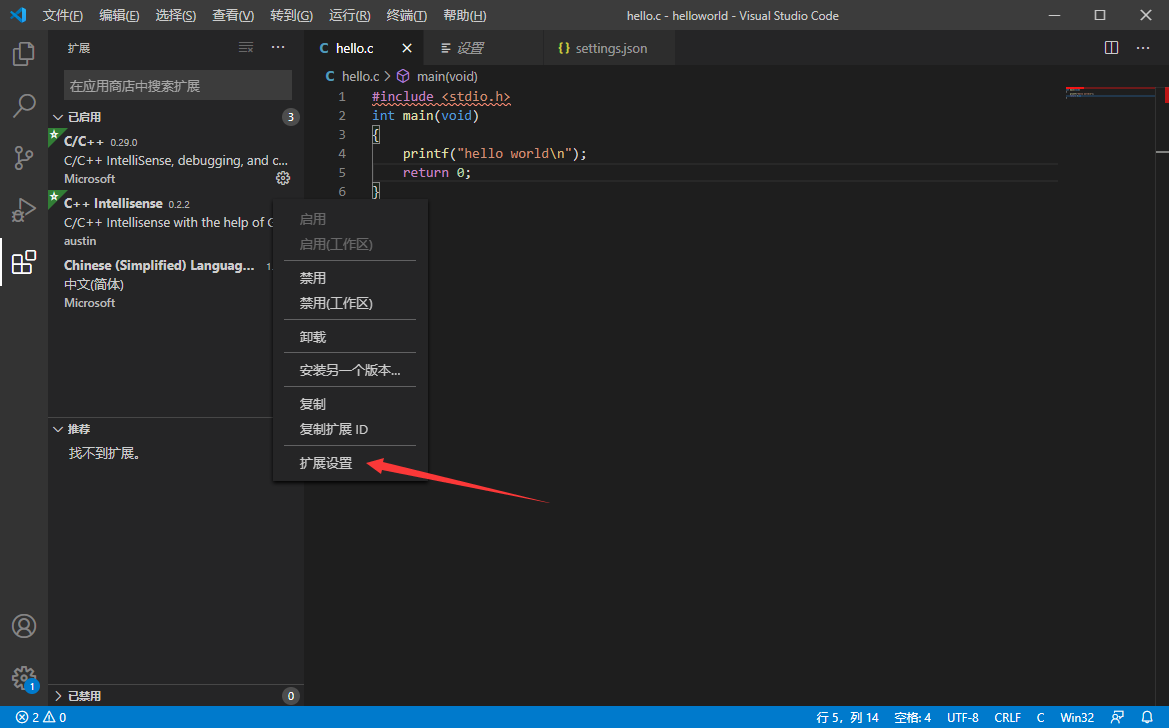Open the Explorer view in the activity bar
The image size is (1169, 728).
pos(24,54)
